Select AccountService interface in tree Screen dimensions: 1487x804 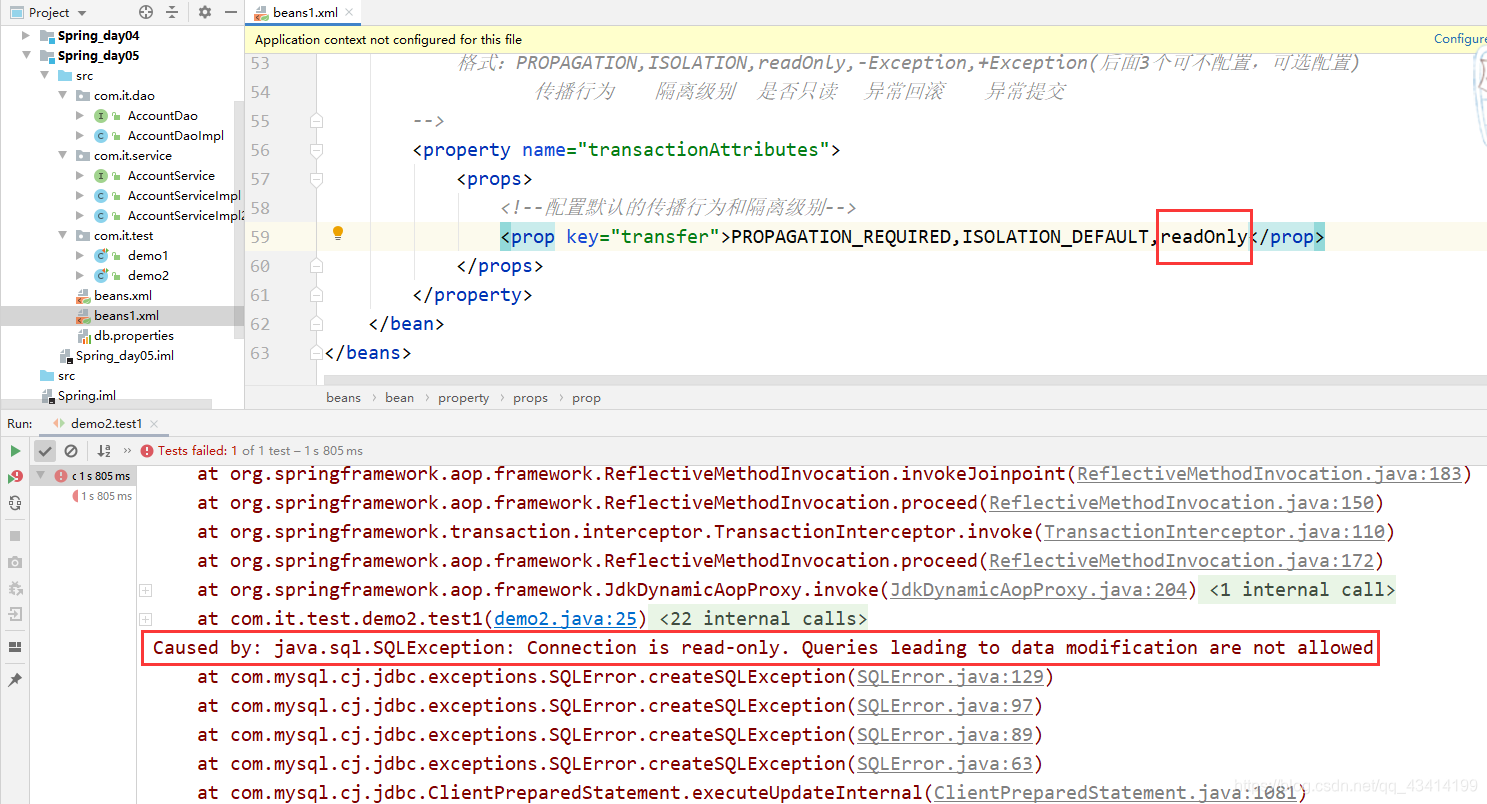pyautogui.click(x=171, y=175)
